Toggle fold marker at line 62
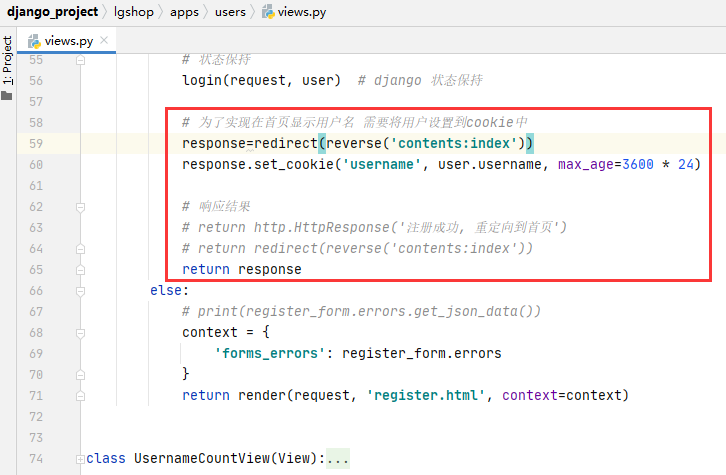This screenshot has width=726, height=475. [81, 207]
